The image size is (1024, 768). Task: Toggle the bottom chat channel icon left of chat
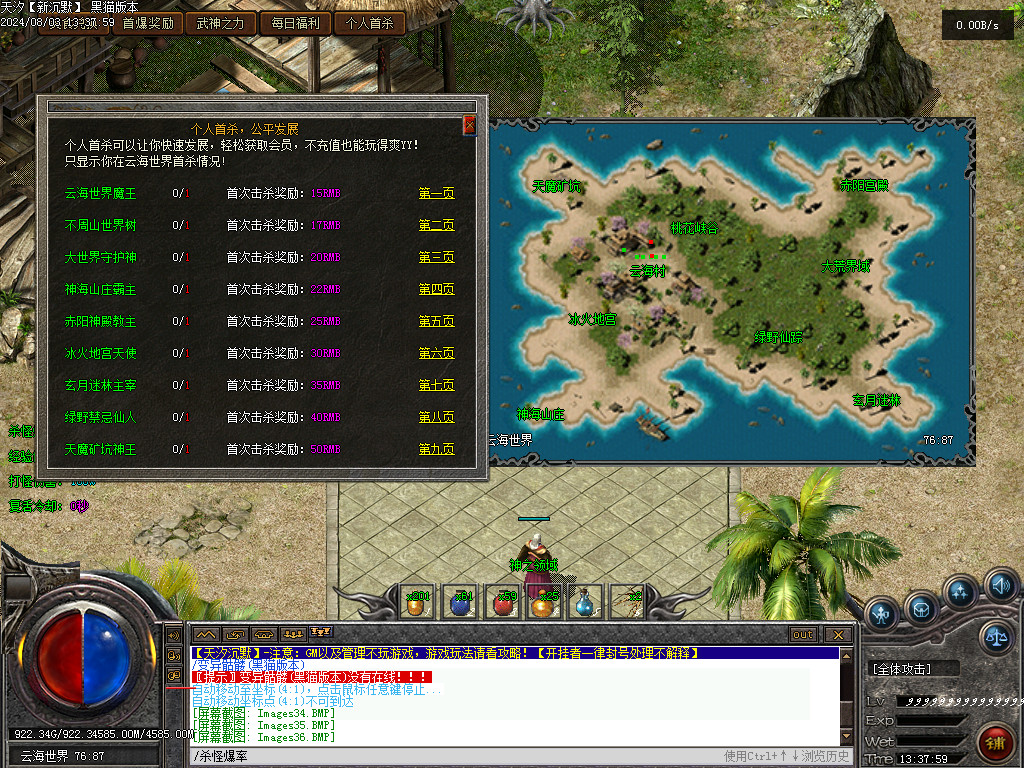174,675
